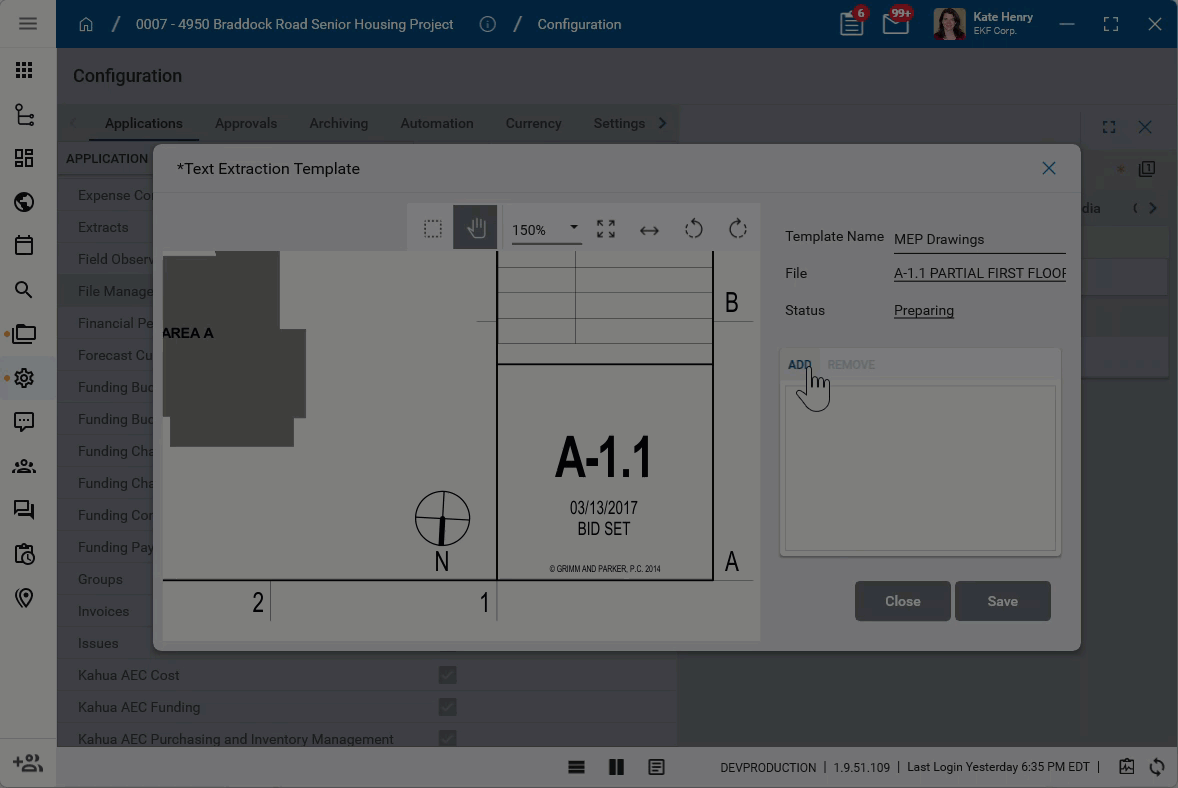Click the fit to screen icon
Image resolution: width=1178 pixels, height=788 pixels.
click(606, 229)
